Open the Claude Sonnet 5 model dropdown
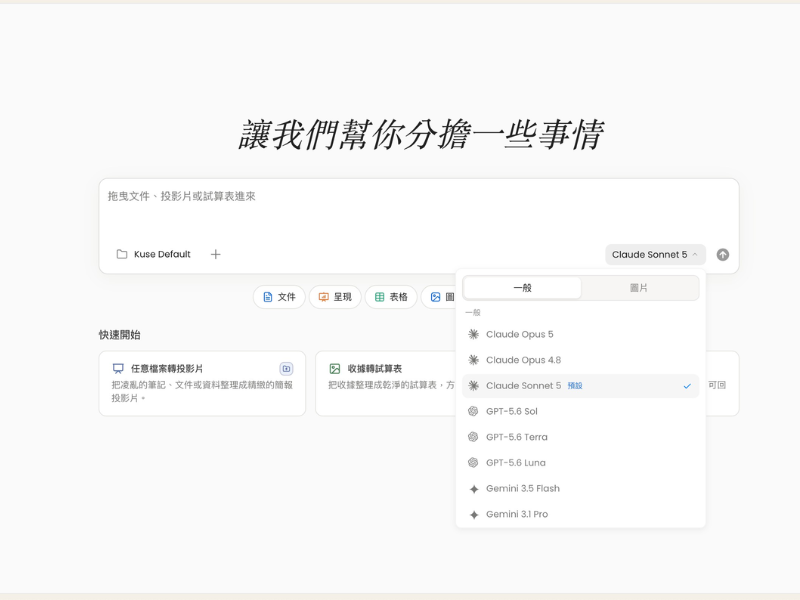This screenshot has width=800, height=600. point(655,255)
